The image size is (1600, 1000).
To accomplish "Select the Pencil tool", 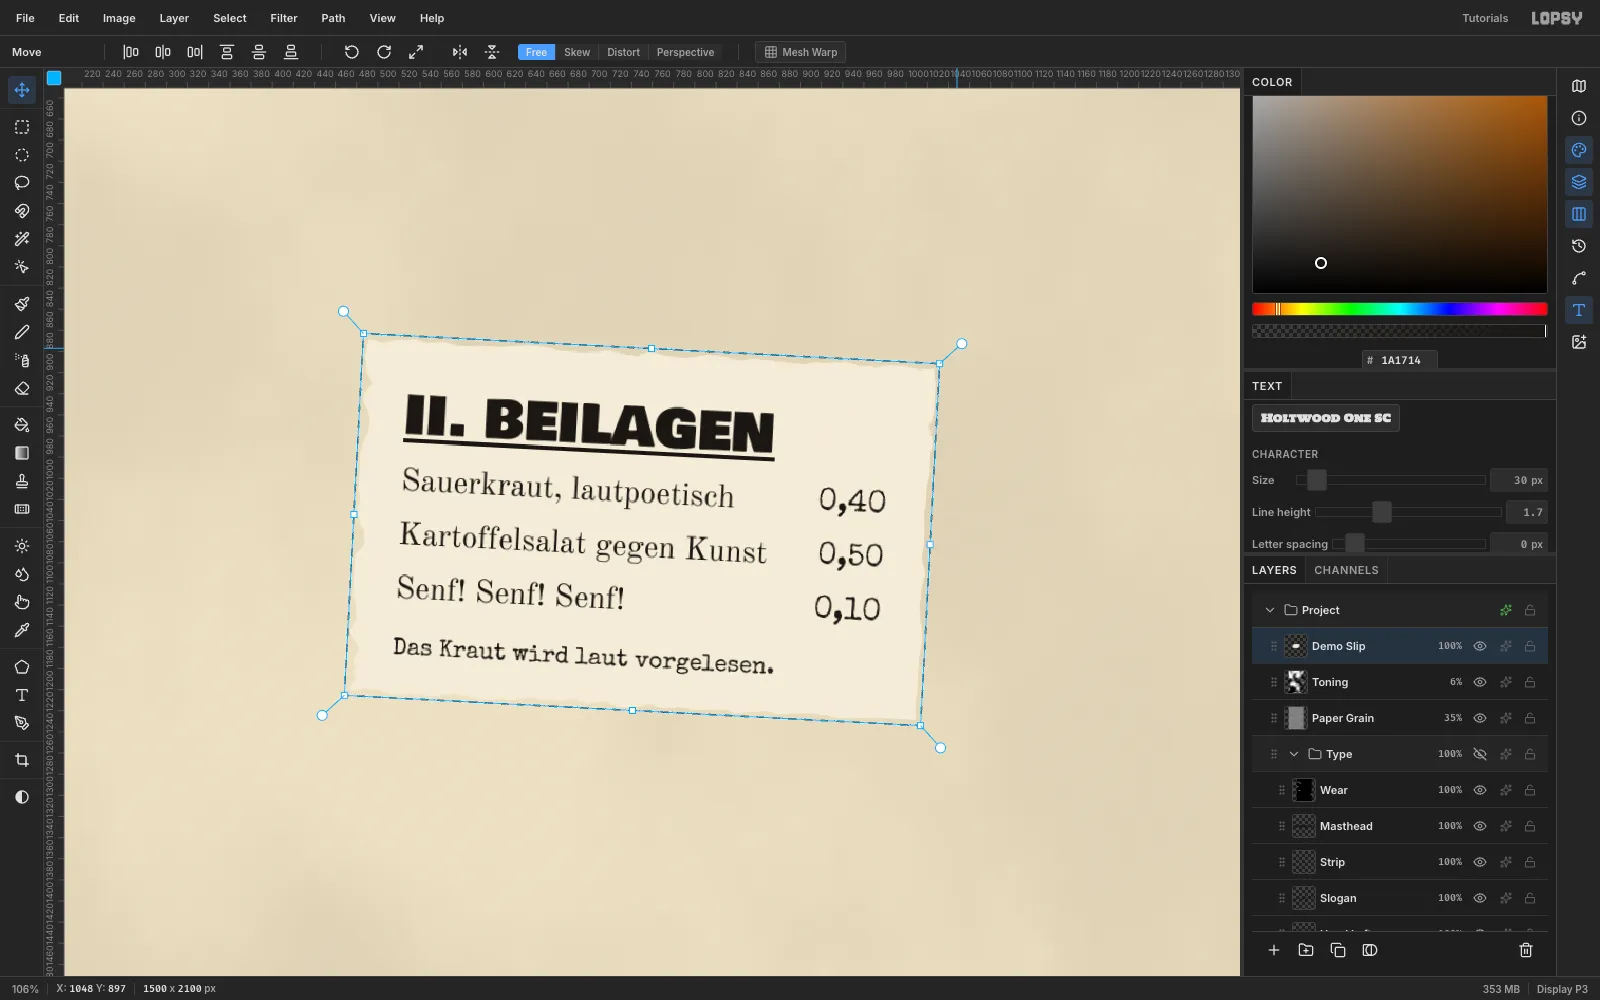I will tap(22, 332).
